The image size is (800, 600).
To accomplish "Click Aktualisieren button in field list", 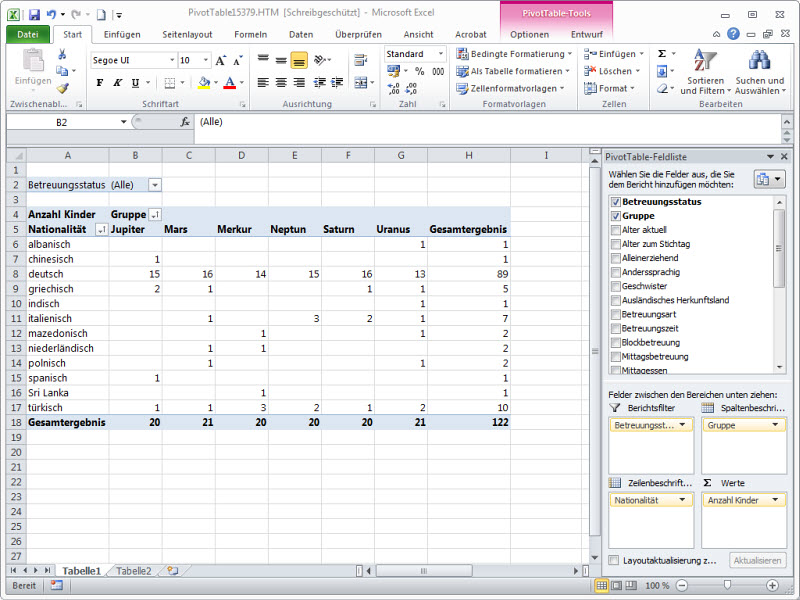I will tap(757, 560).
